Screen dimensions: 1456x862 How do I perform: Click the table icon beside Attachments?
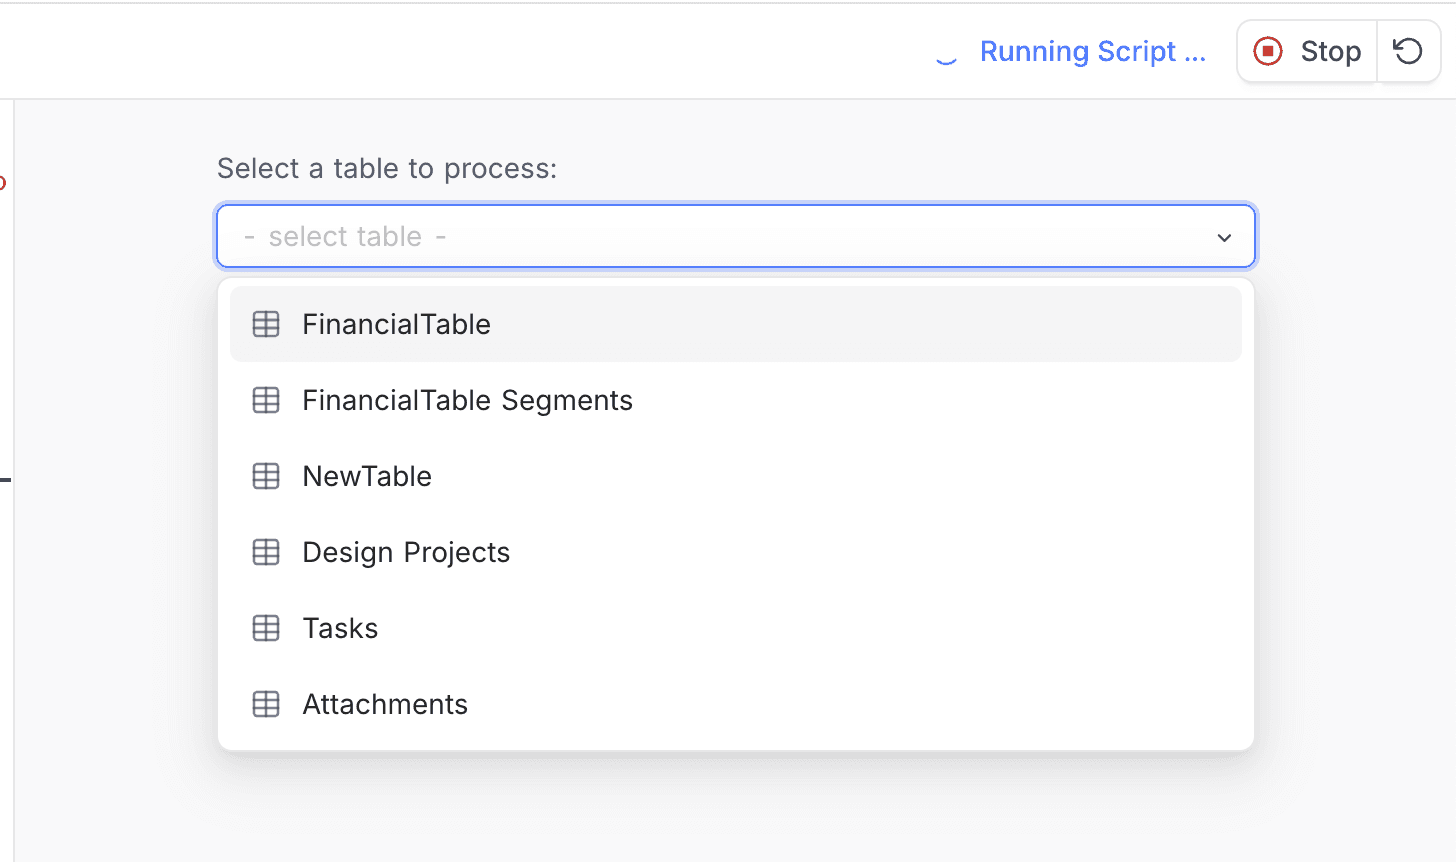266,704
